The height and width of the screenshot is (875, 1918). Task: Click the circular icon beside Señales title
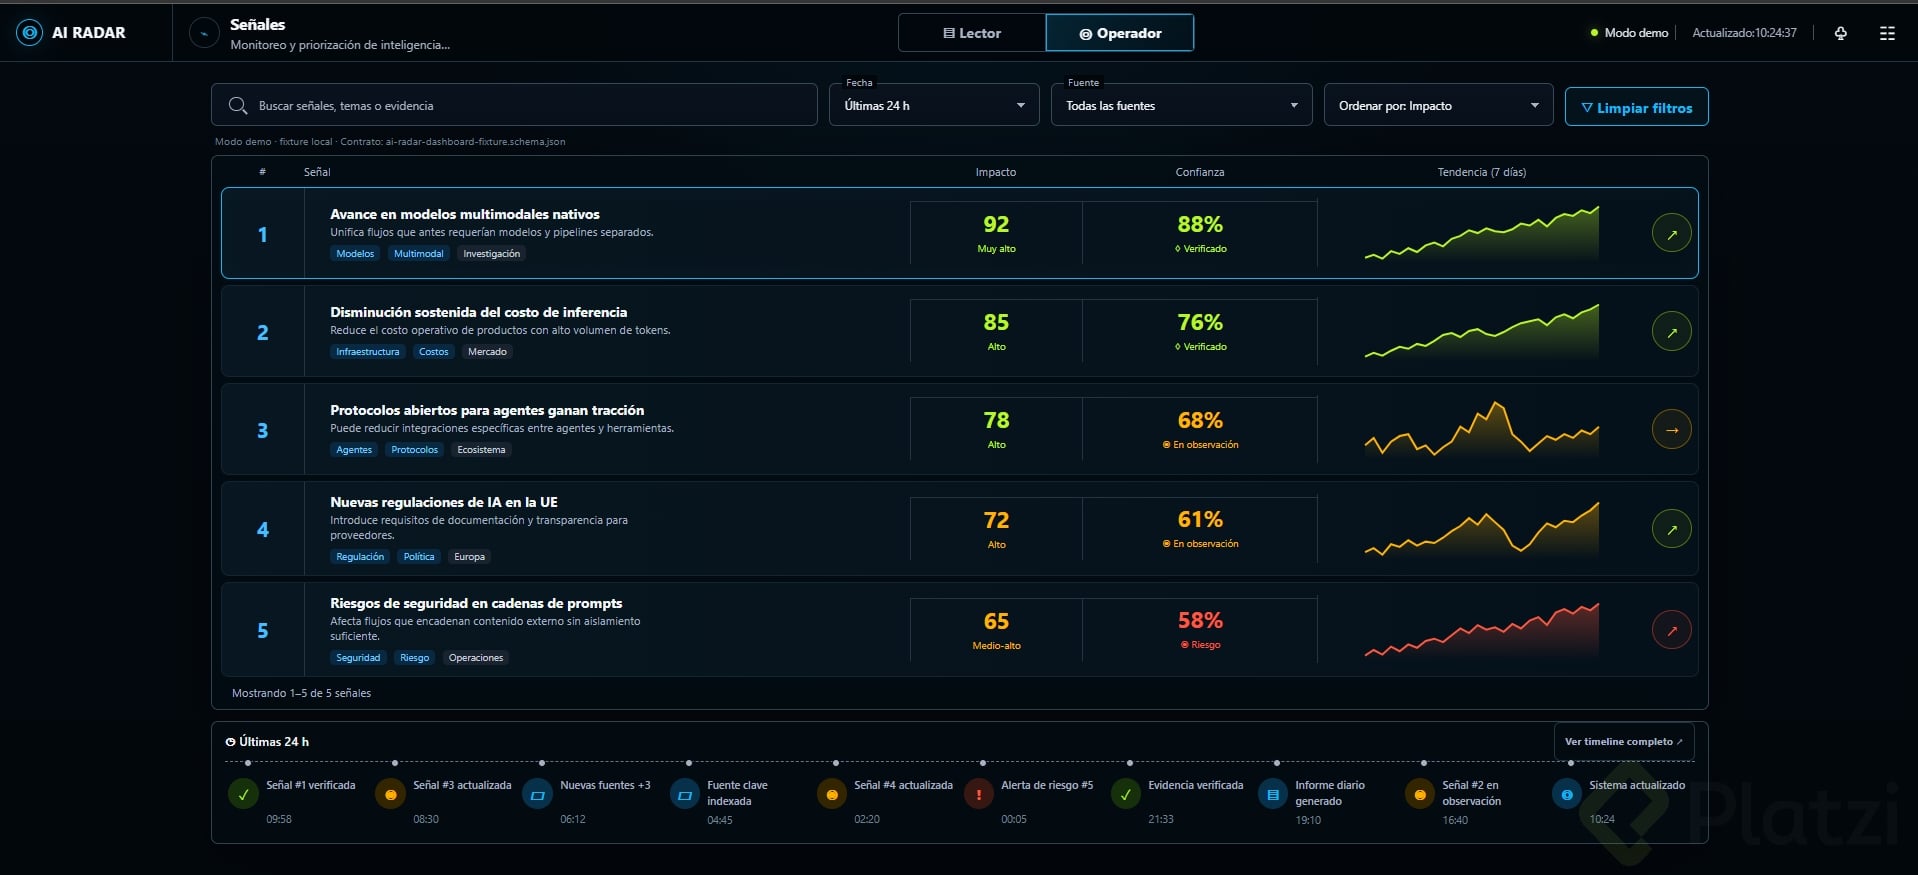coord(204,33)
